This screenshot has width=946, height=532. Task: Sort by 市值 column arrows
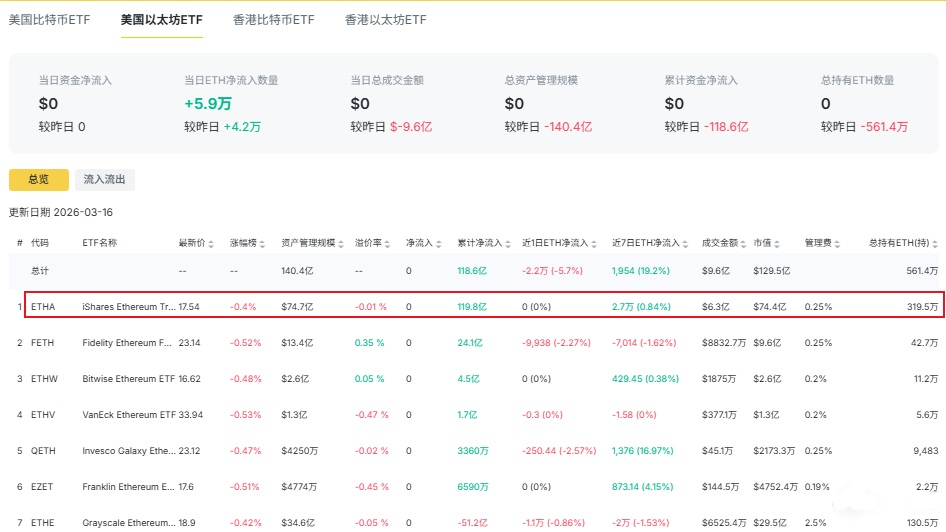point(777,244)
